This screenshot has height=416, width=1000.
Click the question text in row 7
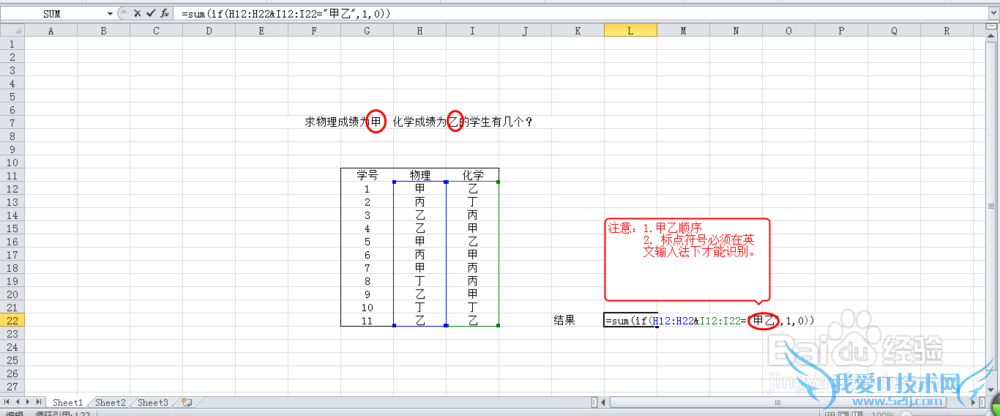tap(419, 123)
